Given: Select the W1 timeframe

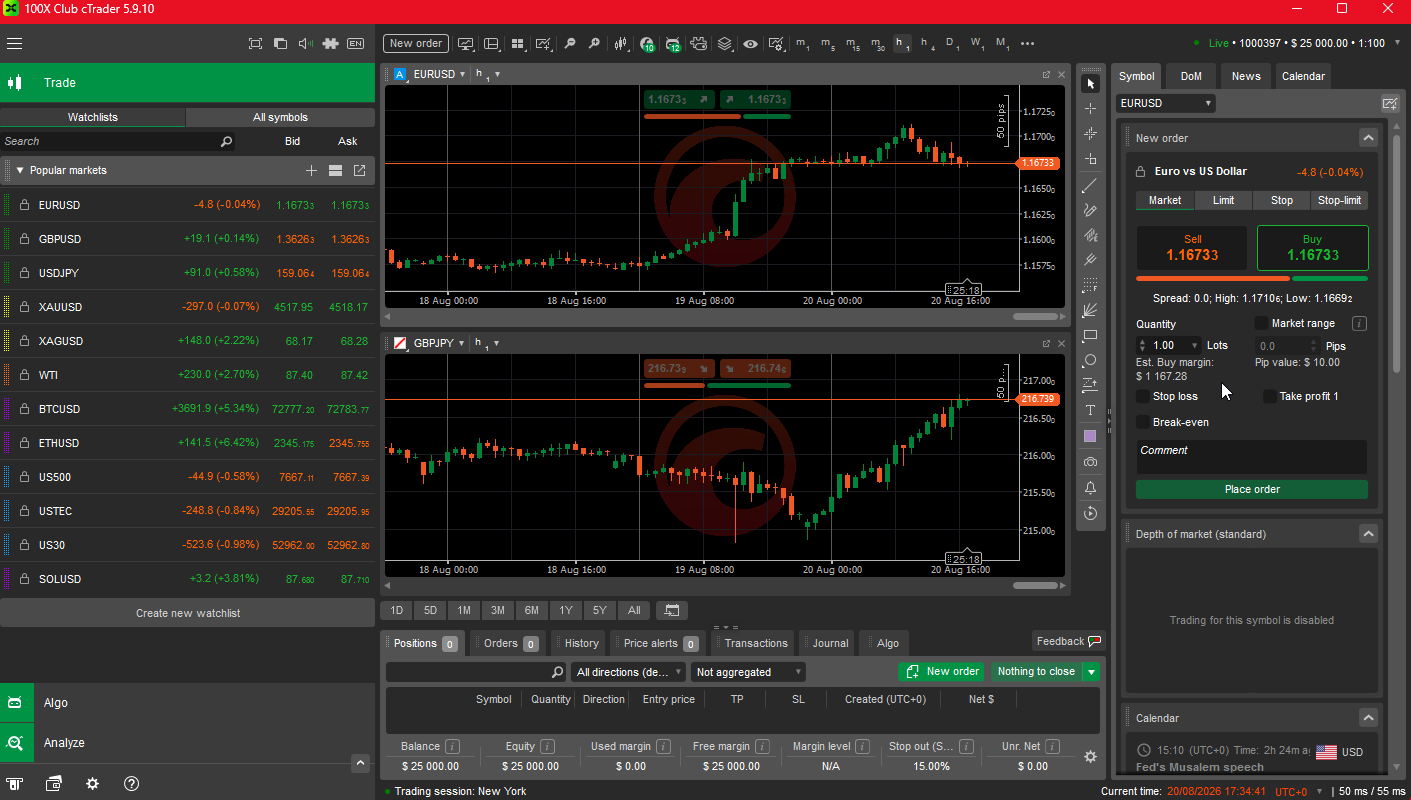Looking at the screenshot, I should coord(977,44).
